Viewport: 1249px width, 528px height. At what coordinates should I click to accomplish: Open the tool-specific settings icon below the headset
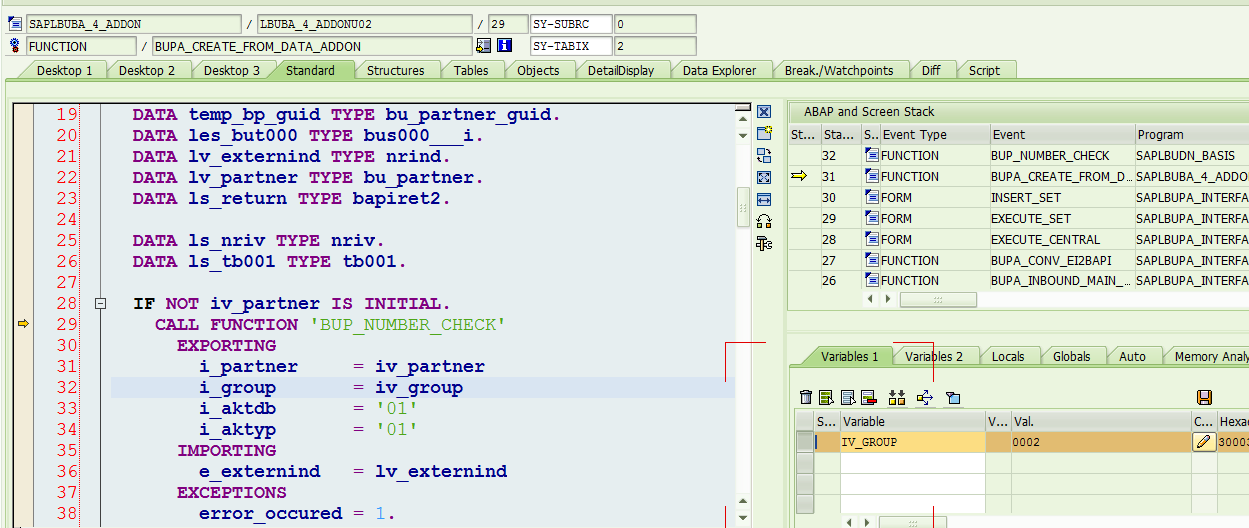coord(764,243)
